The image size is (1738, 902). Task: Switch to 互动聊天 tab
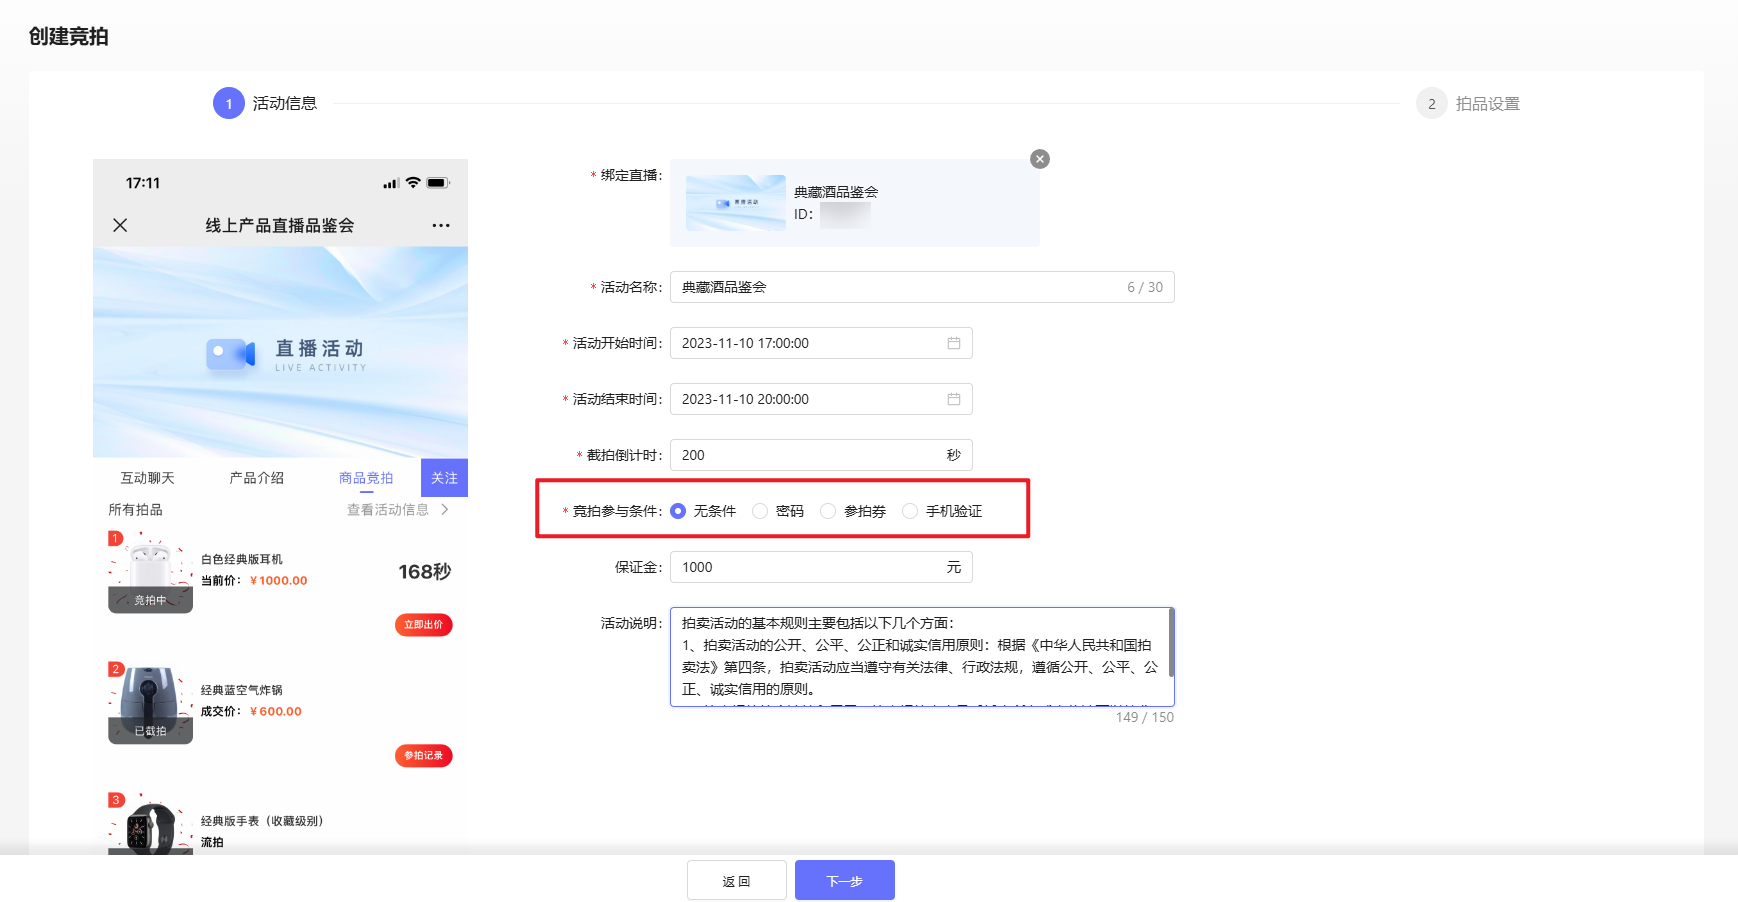147,478
